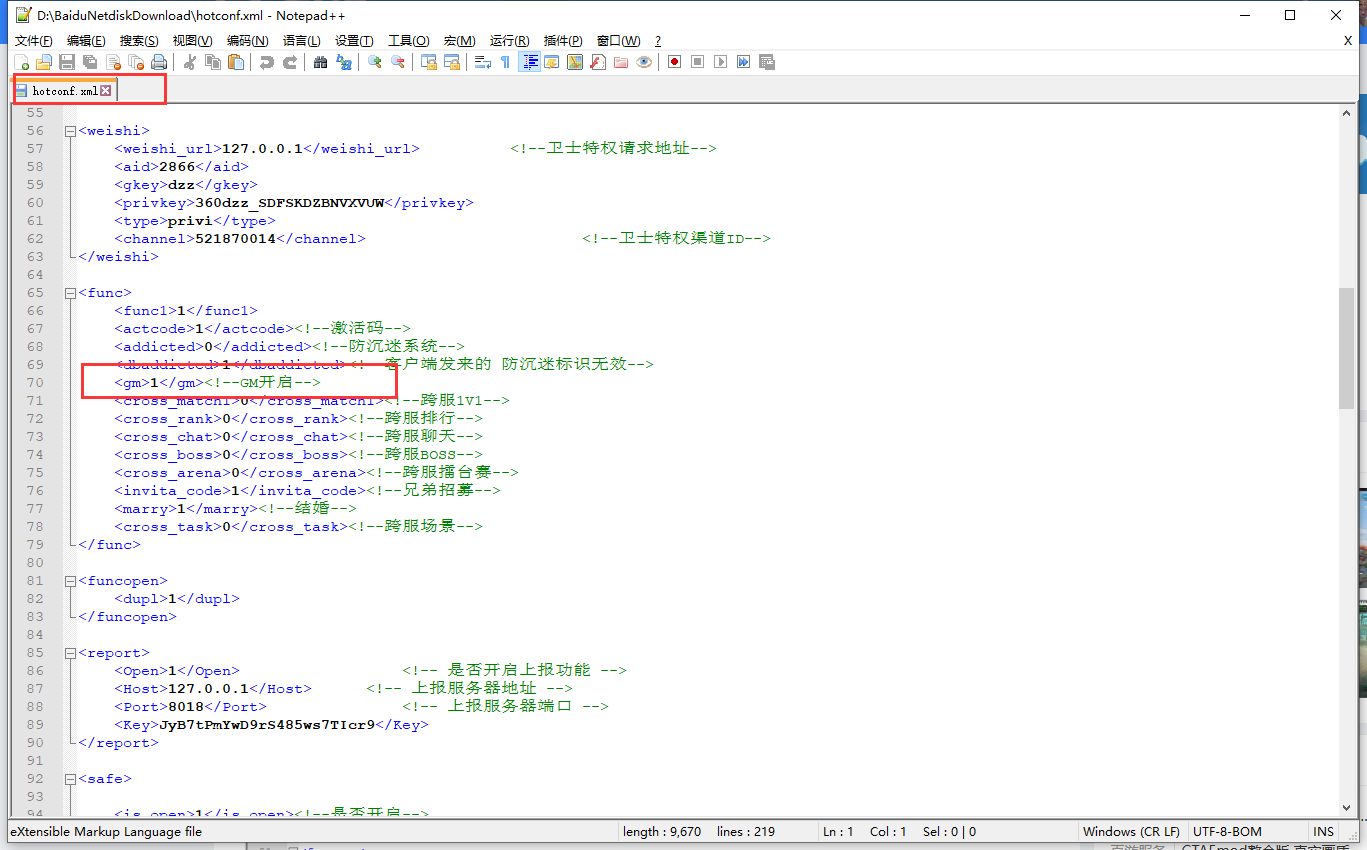Close hotconf.xml with the tab X
The image size is (1367, 850).
106,91
